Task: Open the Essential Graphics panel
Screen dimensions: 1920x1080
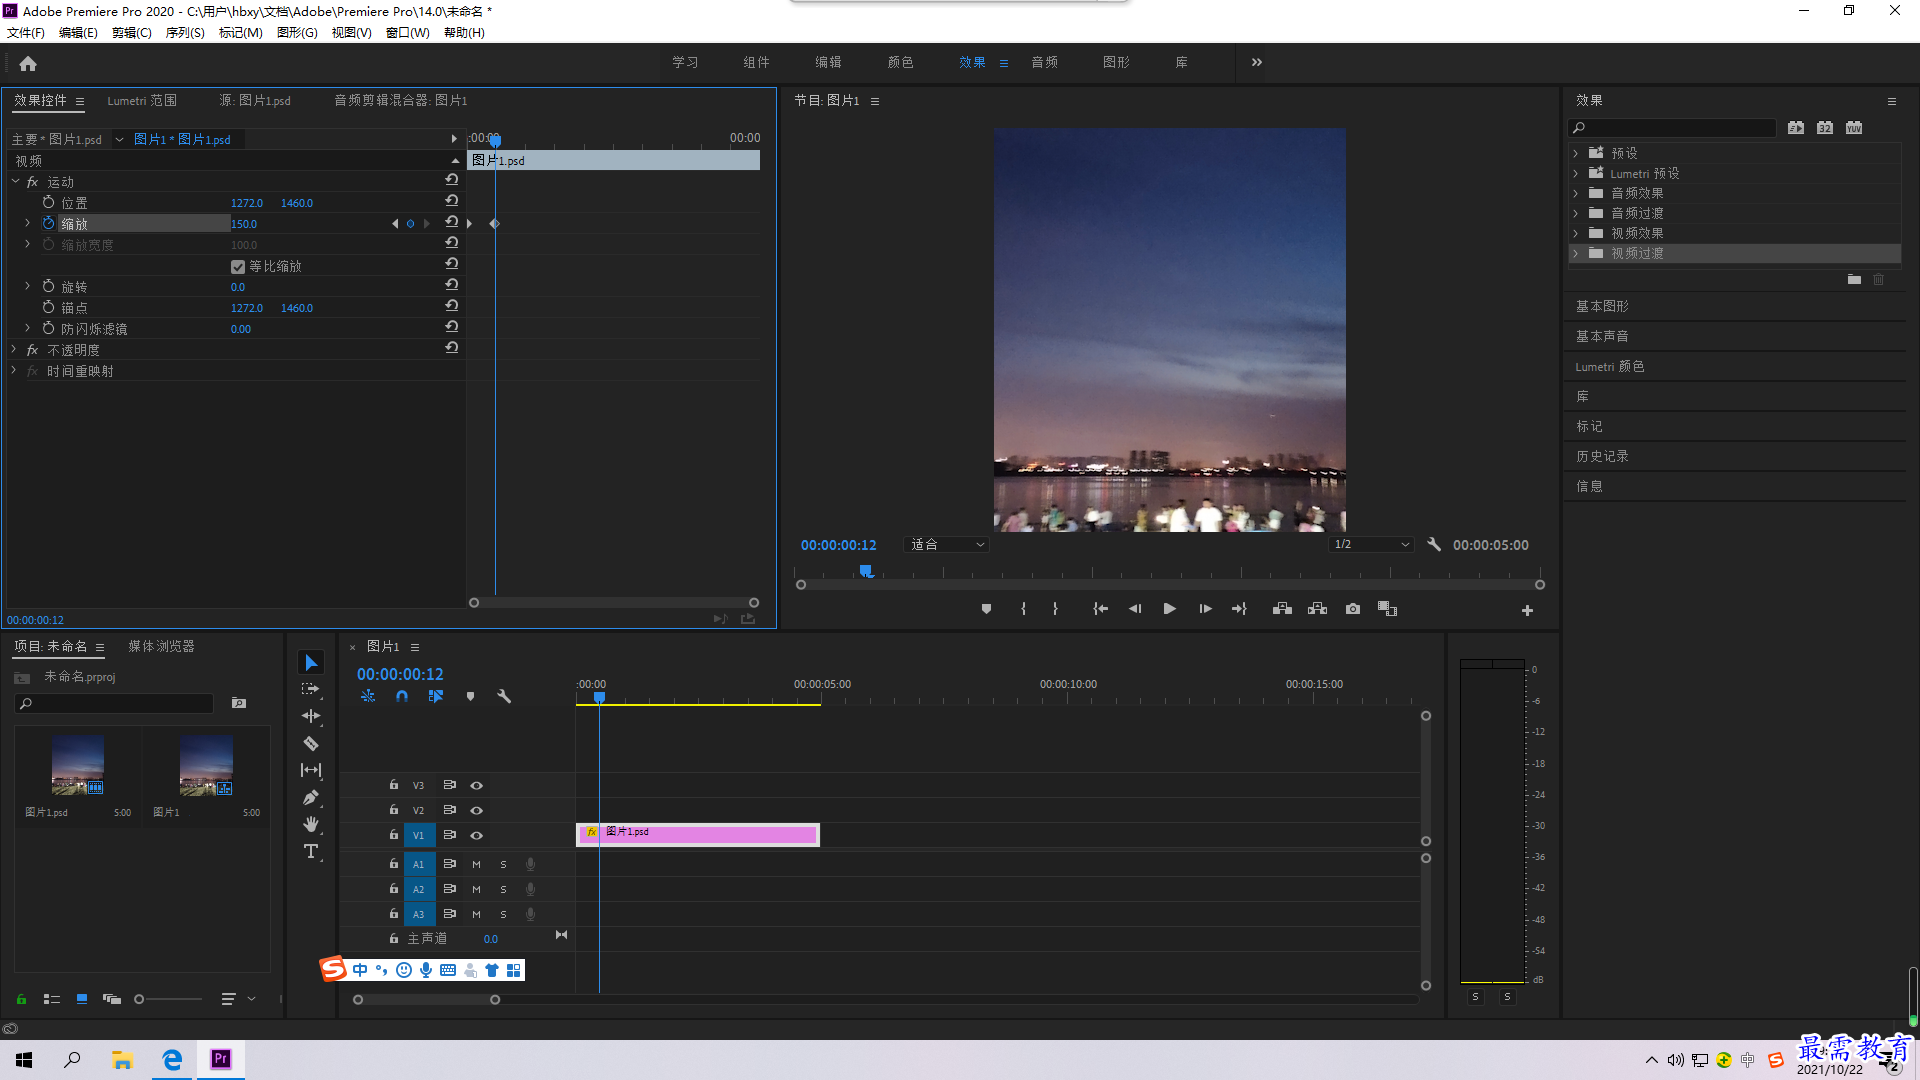Action: (x=1602, y=306)
